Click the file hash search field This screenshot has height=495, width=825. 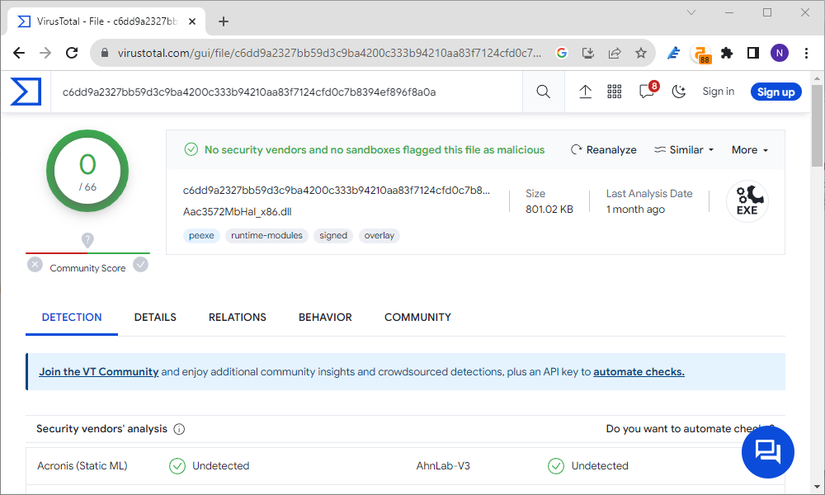coord(290,92)
